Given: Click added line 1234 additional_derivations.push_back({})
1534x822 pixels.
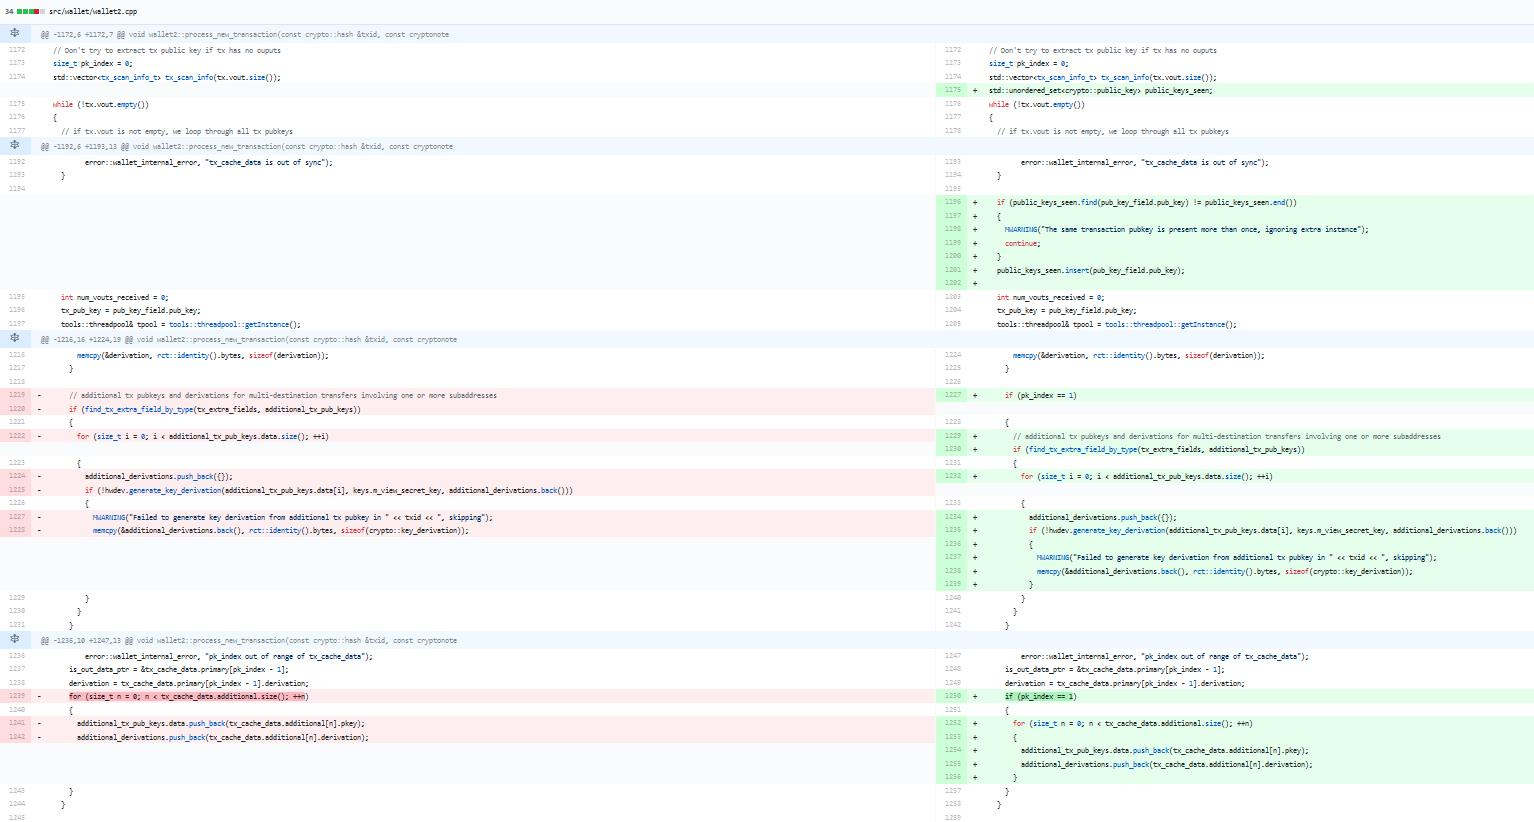Looking at the screenshot, I should tap(1102, 517).
